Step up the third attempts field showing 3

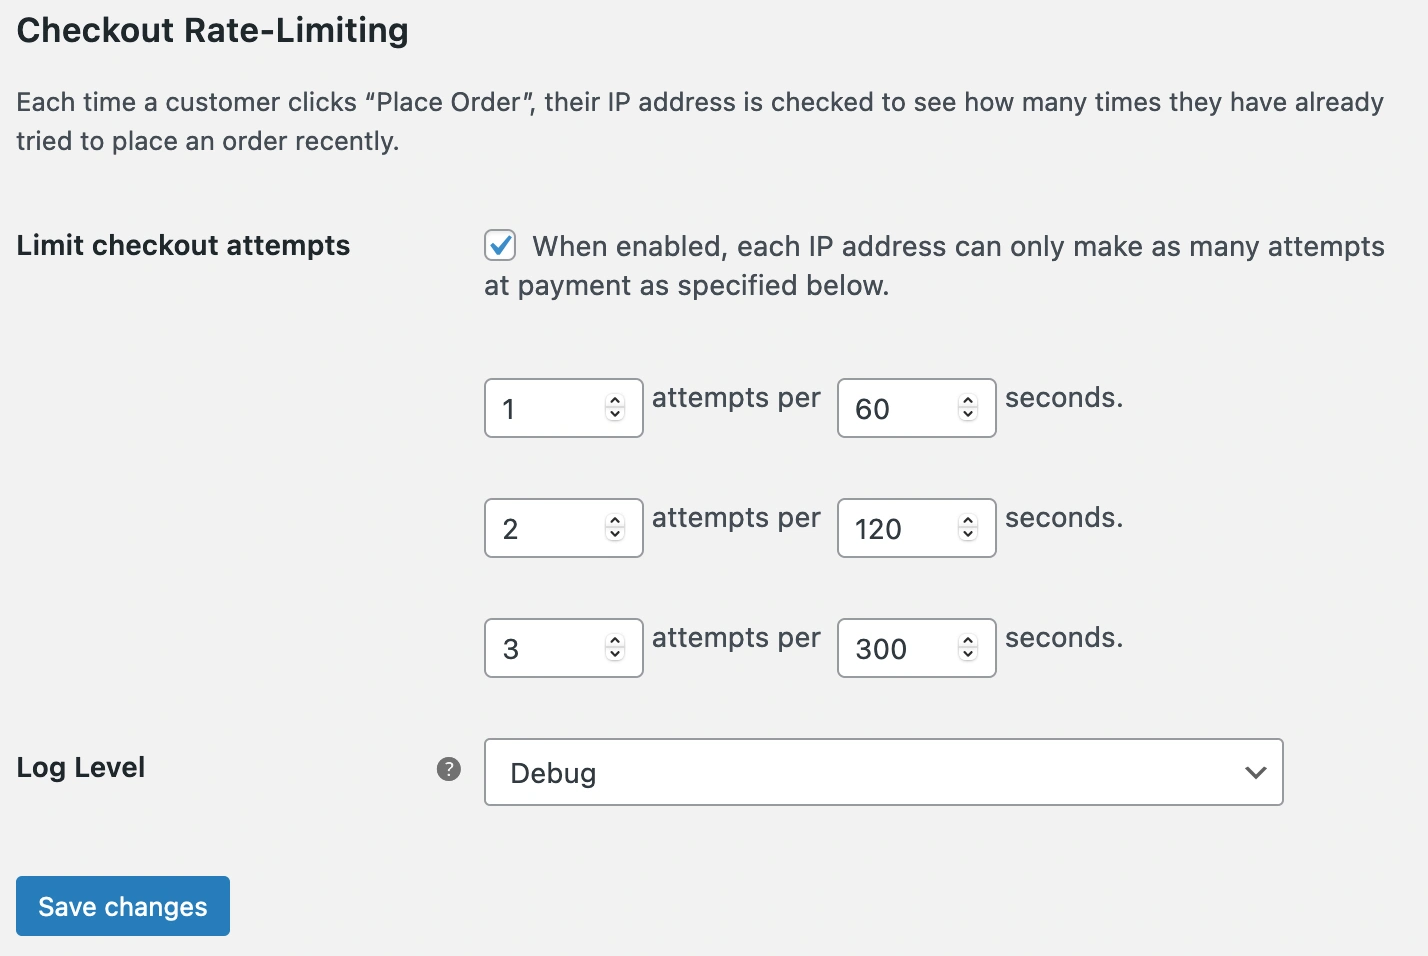click(x=615, y=641)
